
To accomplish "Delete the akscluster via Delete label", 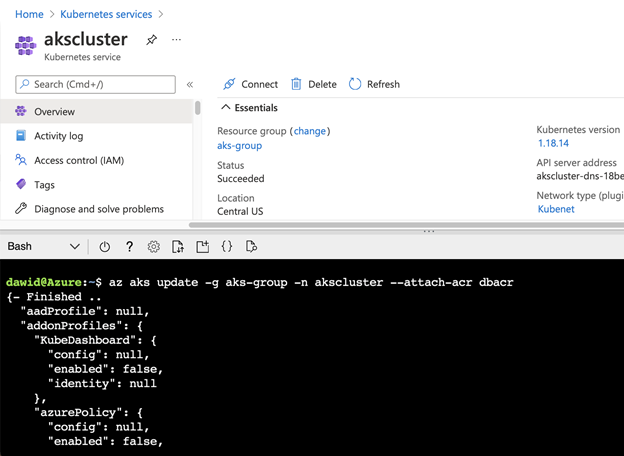I will click(322, 84).
